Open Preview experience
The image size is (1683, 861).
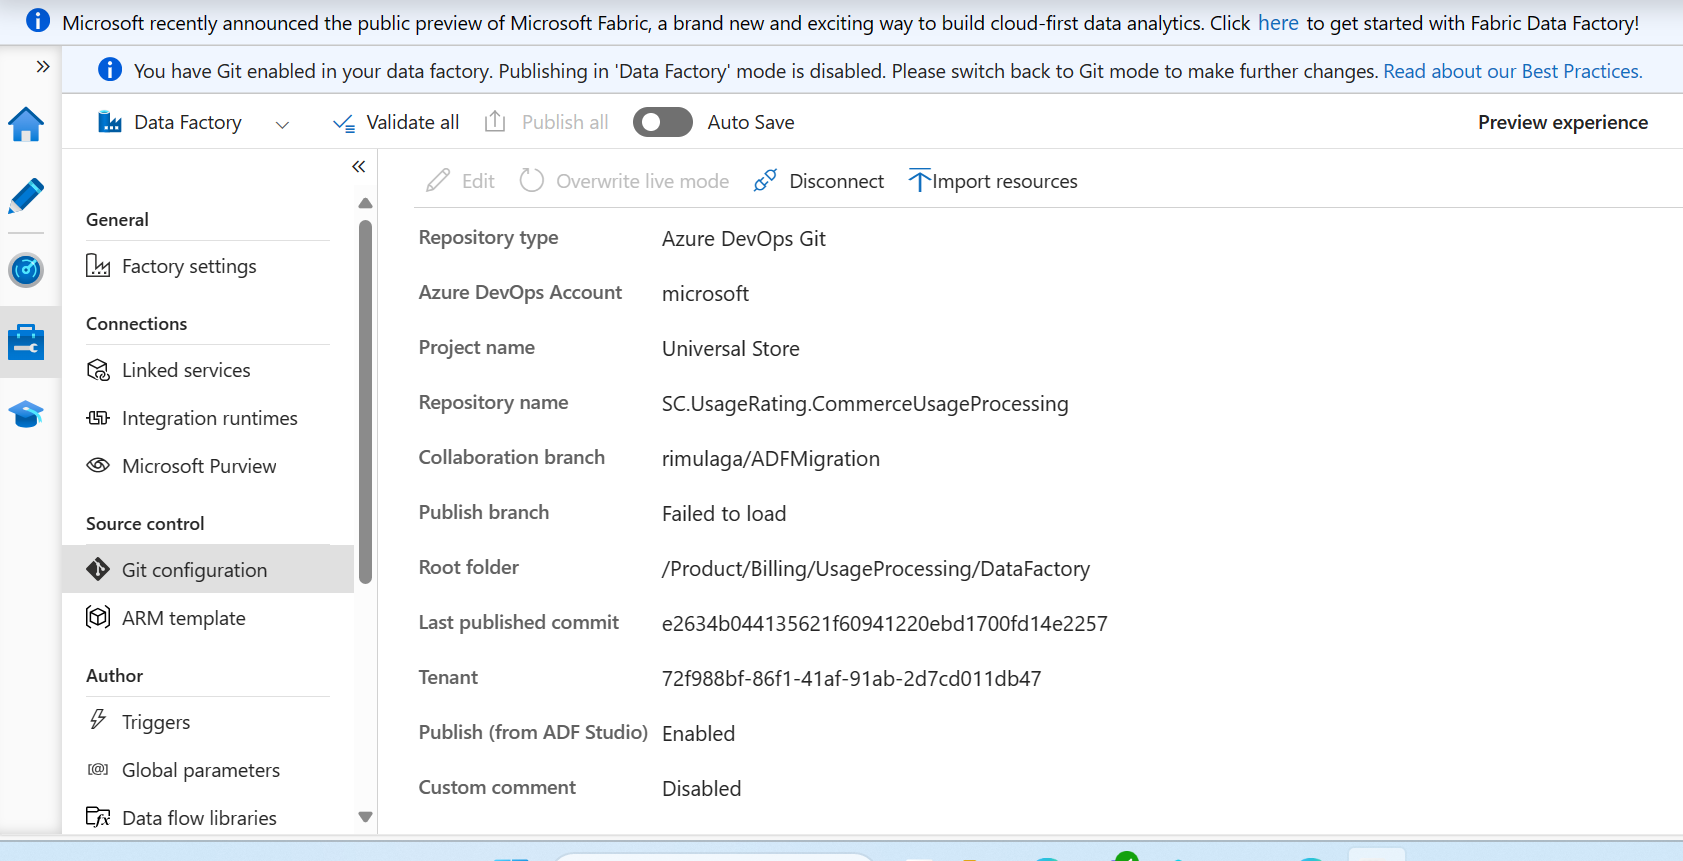coord(1563,122)
